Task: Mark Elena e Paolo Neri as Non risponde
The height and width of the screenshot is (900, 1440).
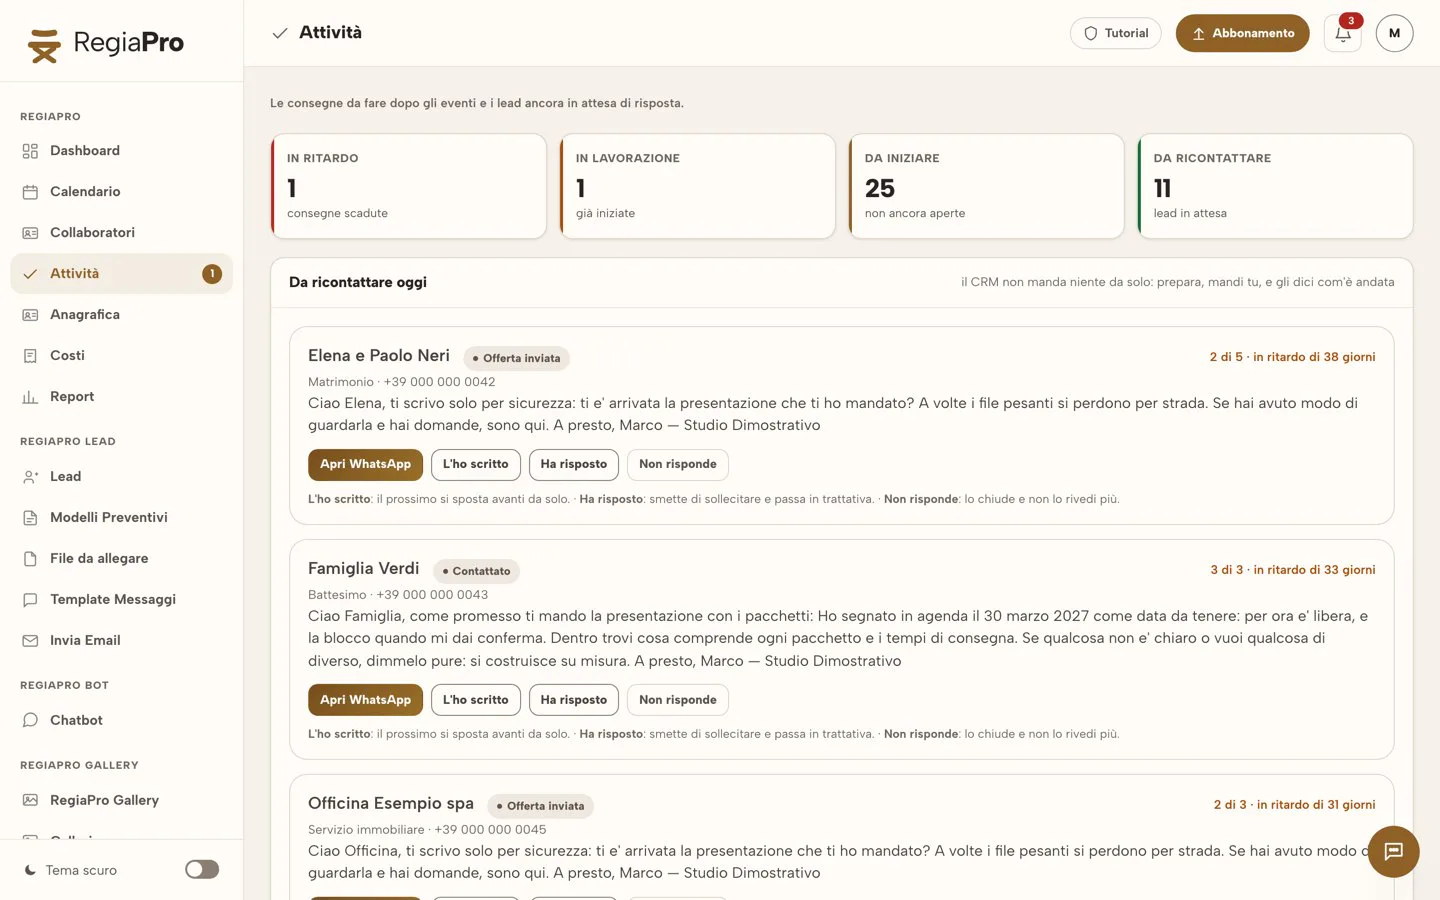Action: [x=678, y=465]
